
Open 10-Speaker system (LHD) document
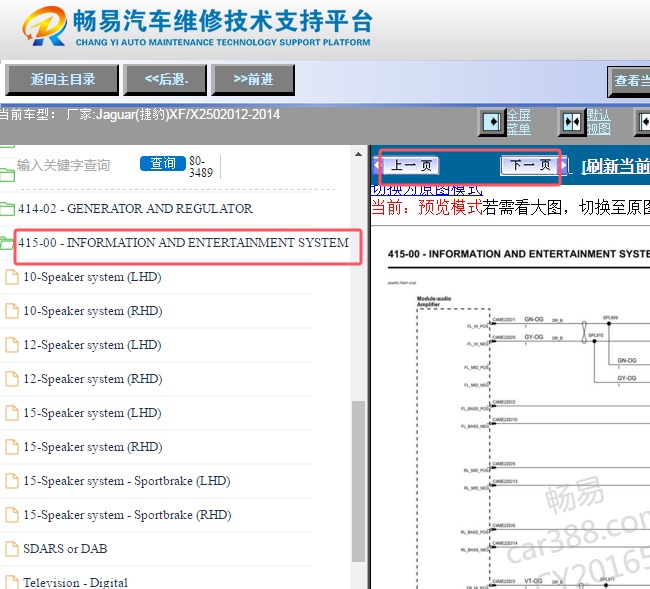(x=92, y=276)
